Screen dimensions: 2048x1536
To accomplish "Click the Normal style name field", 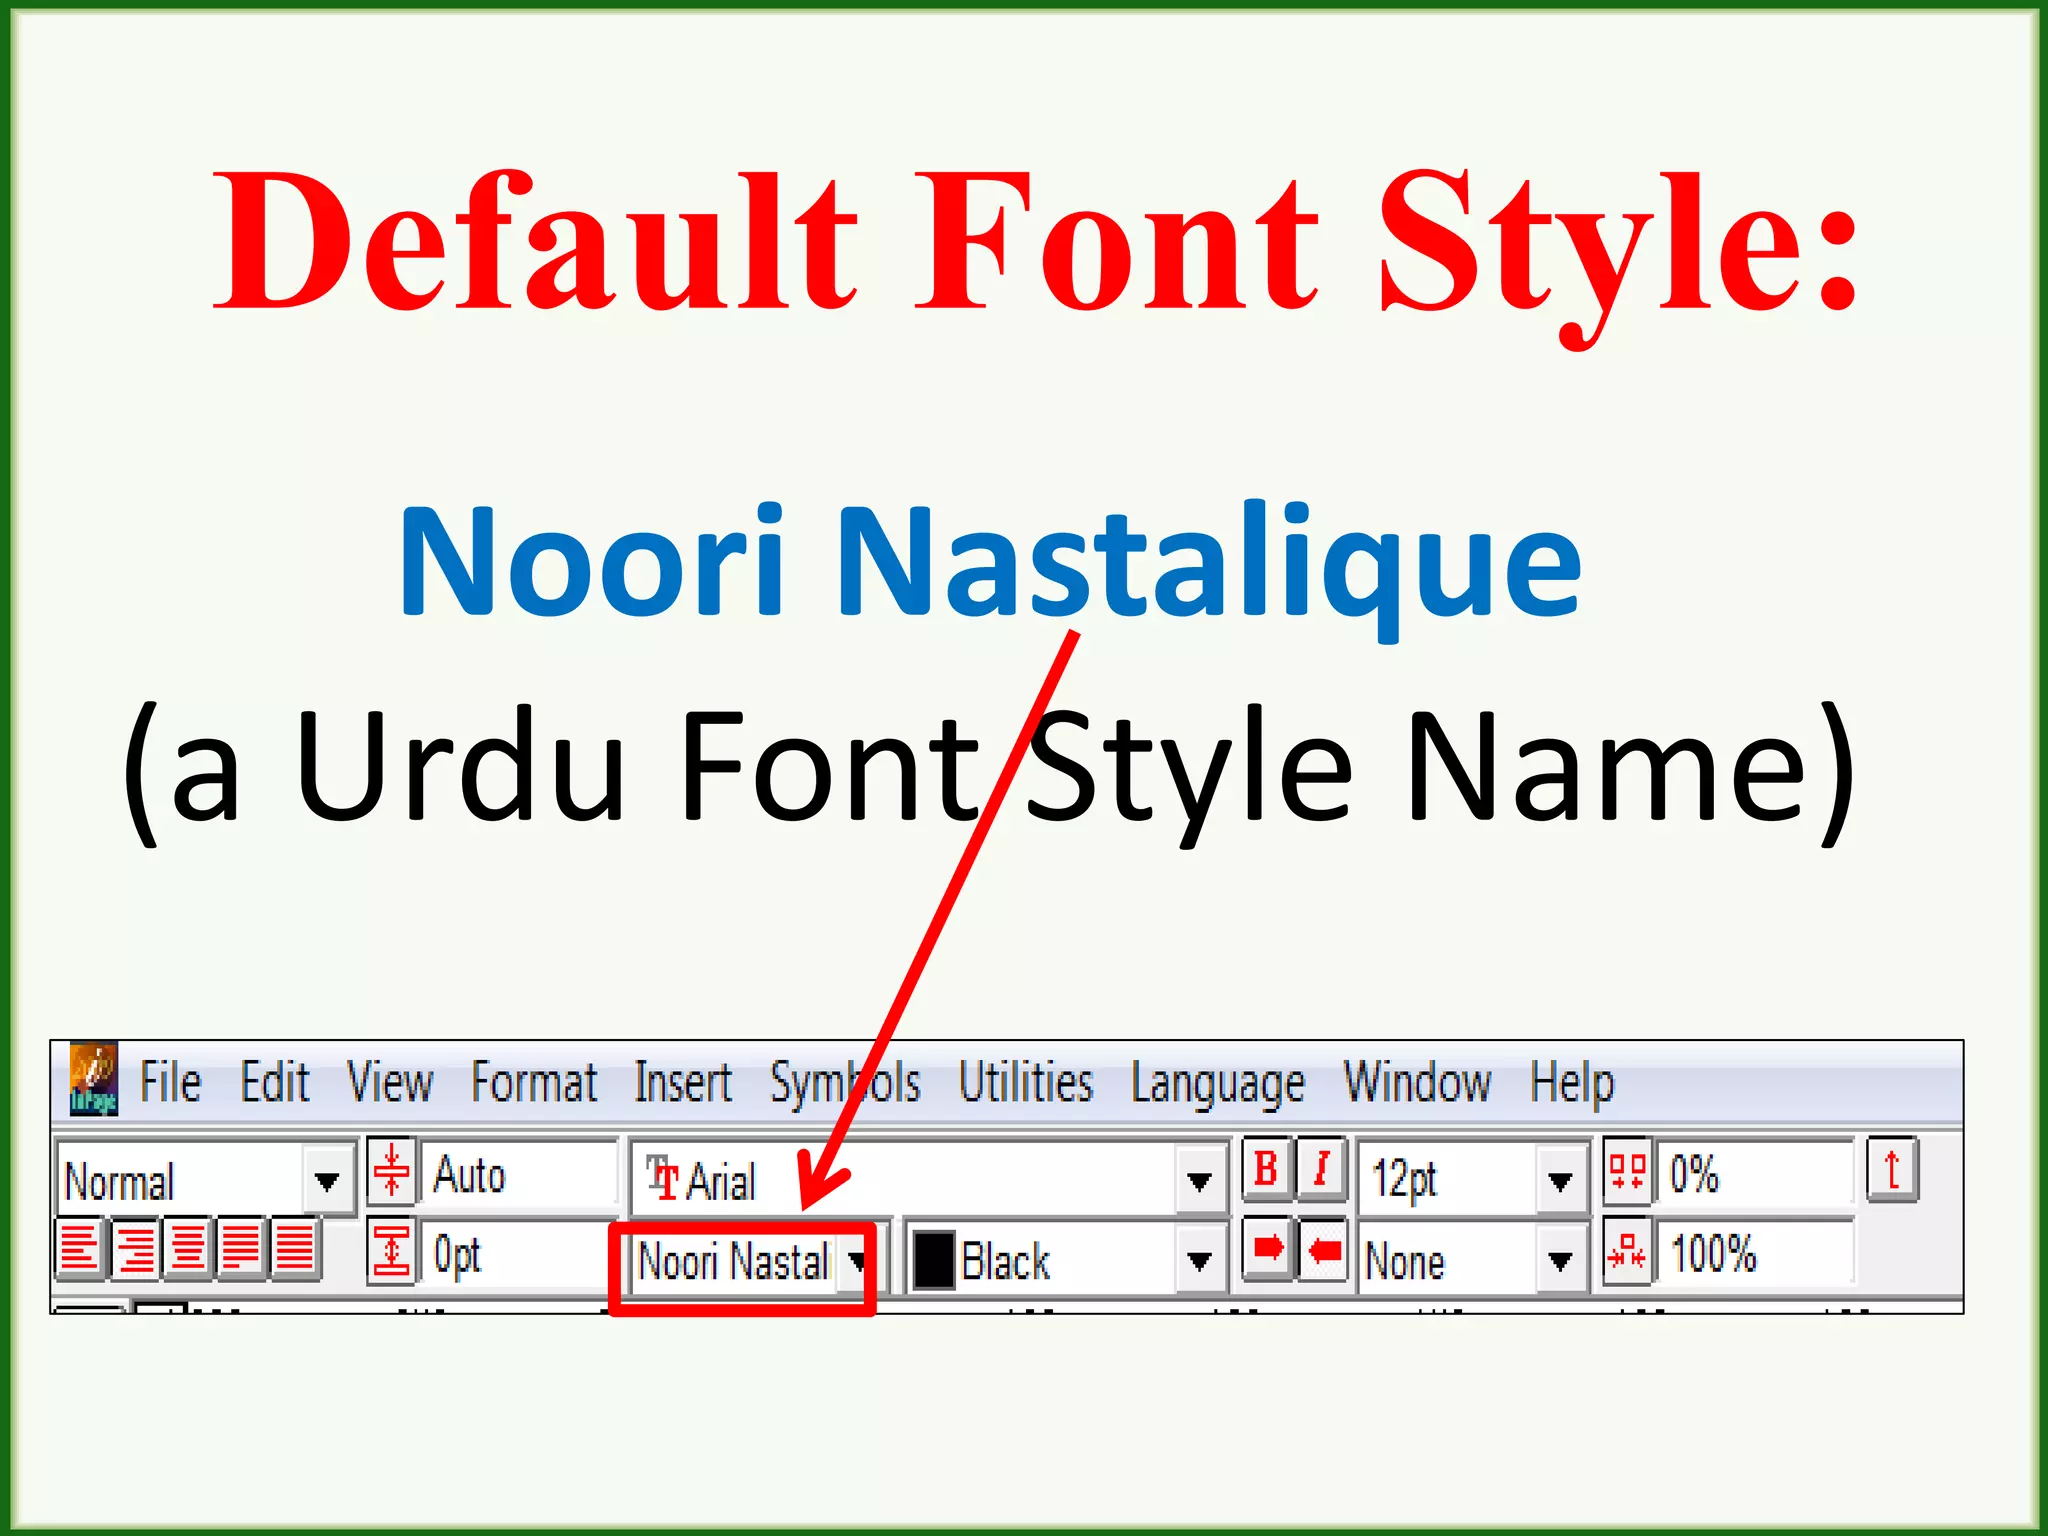I will [181, 1181].
